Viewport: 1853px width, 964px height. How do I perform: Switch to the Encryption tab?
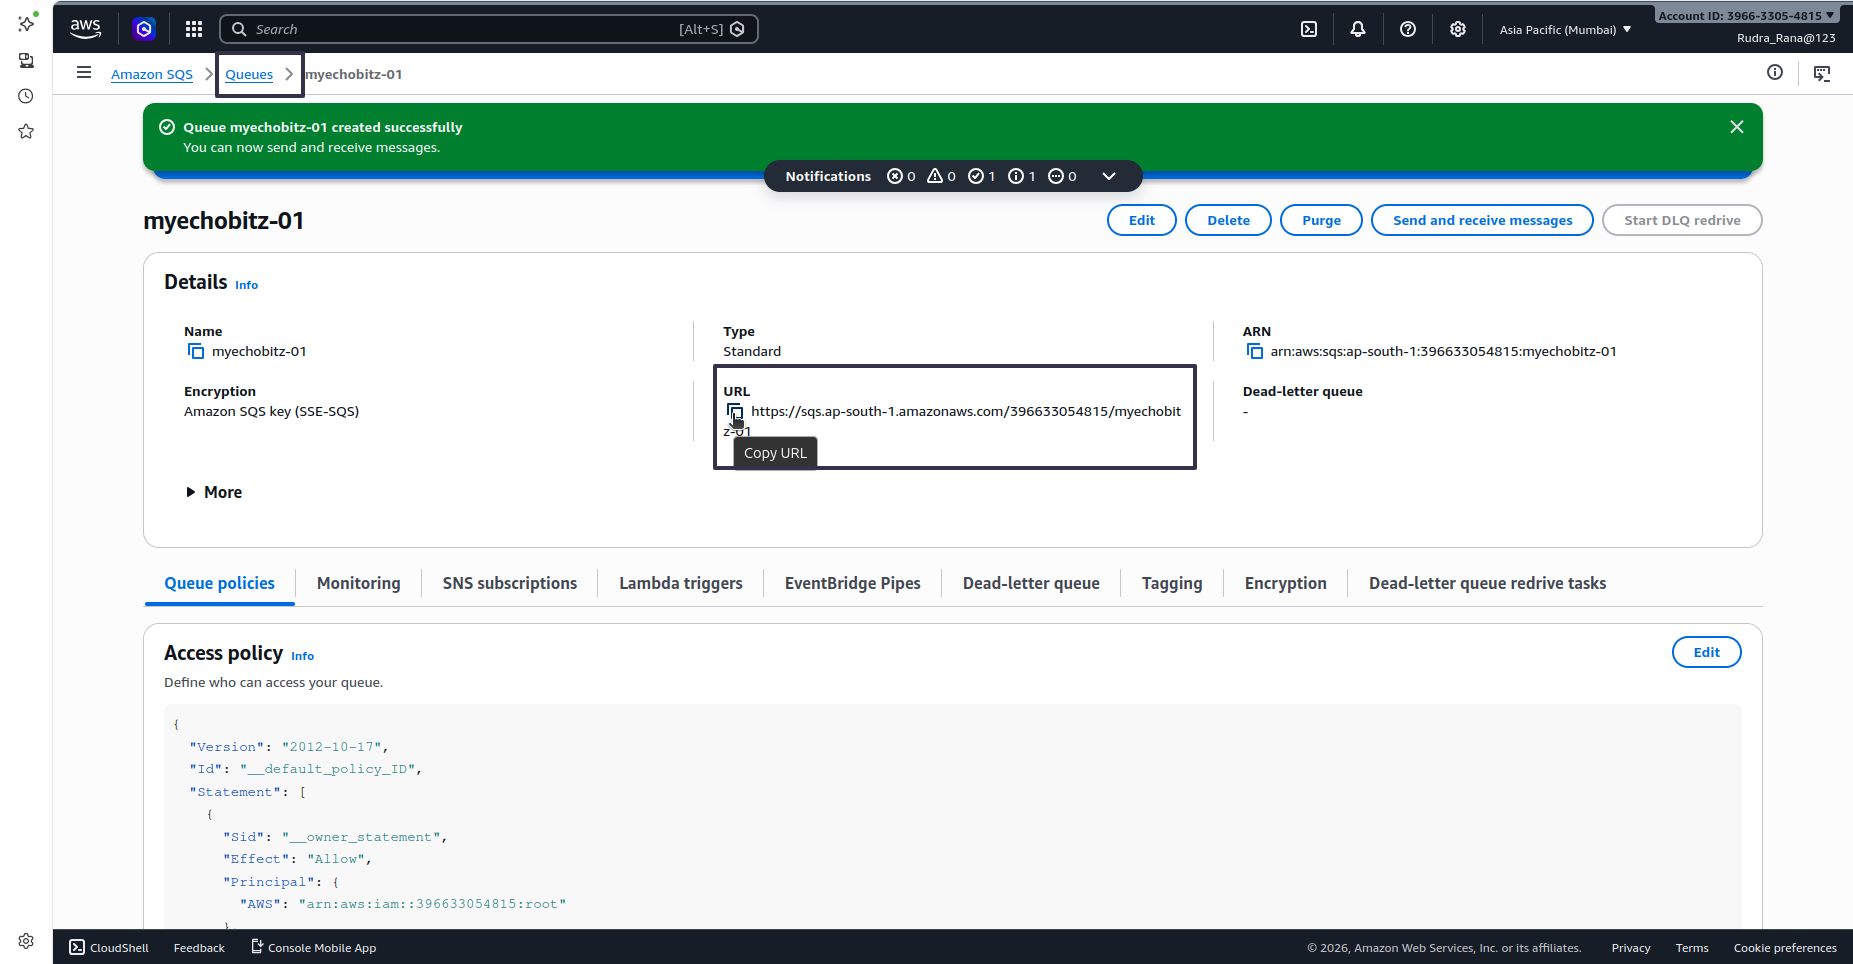coord(1285,583)
